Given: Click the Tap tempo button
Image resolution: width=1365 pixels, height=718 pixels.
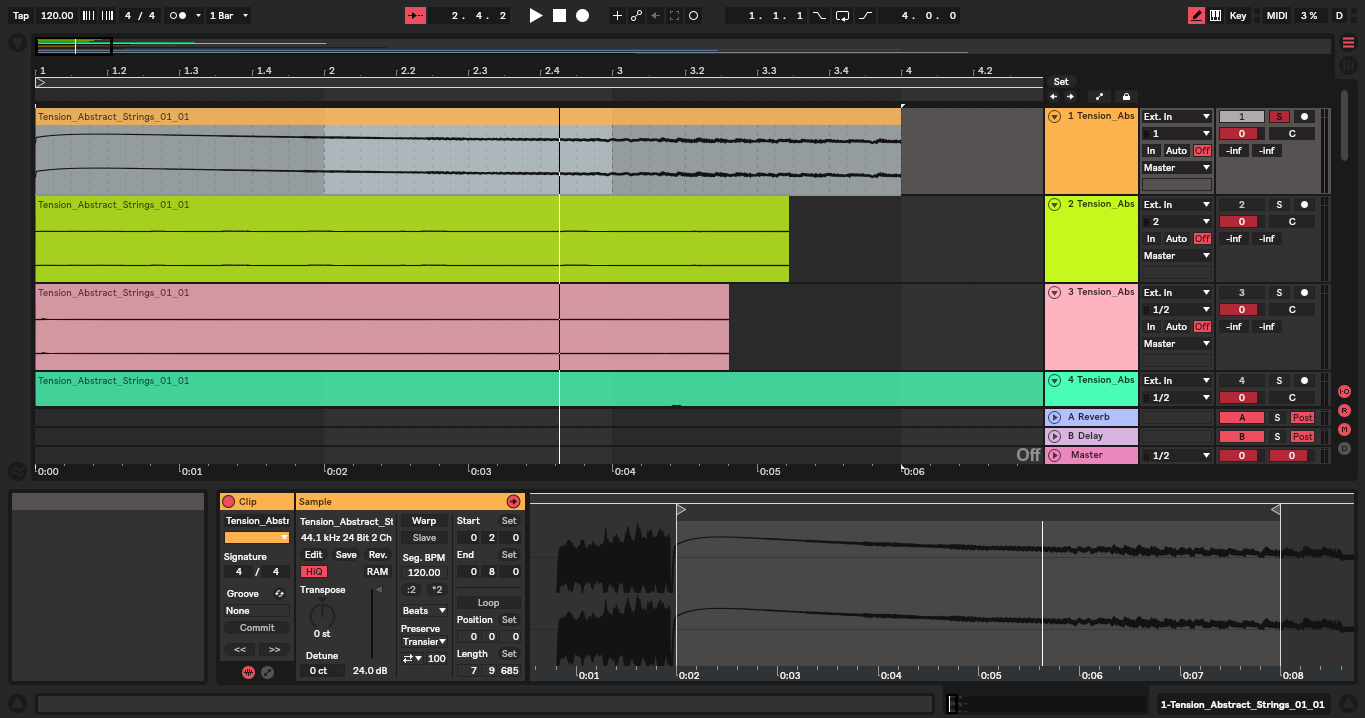Looking at the screenshot, I should tap(21, 16).
